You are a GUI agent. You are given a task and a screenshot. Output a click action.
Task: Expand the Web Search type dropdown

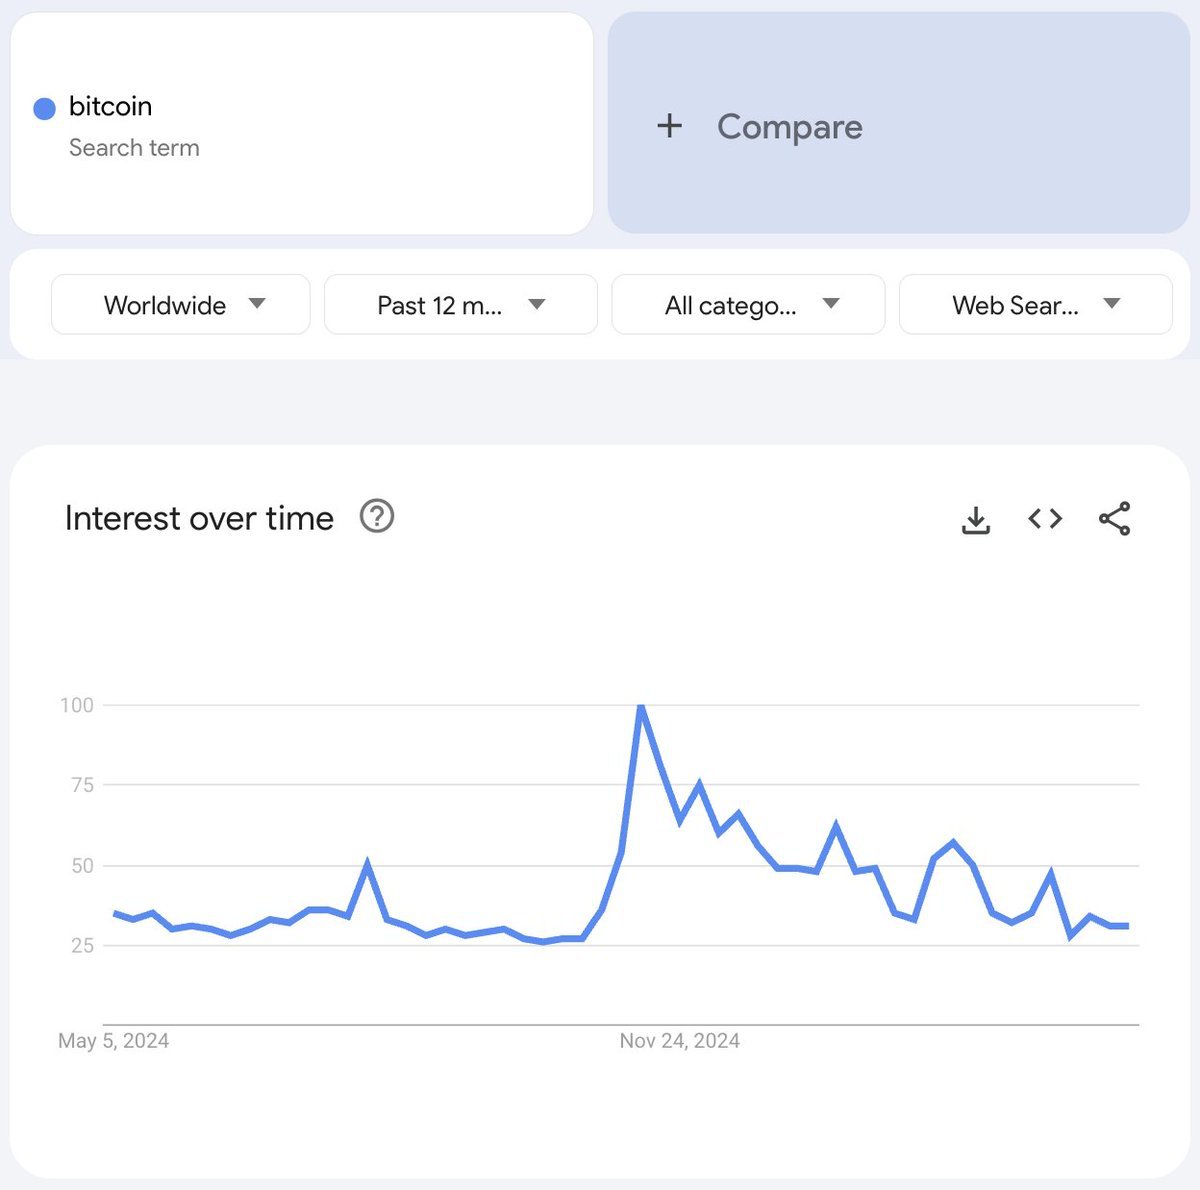click(1035, 305)
